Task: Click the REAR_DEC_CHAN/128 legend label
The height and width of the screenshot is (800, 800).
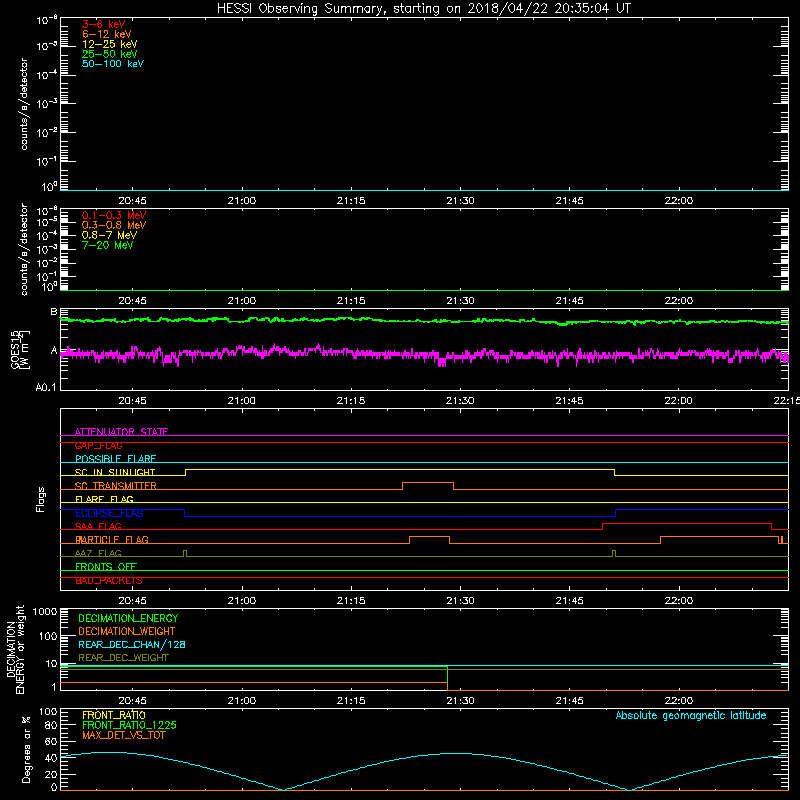Action: 132,644
